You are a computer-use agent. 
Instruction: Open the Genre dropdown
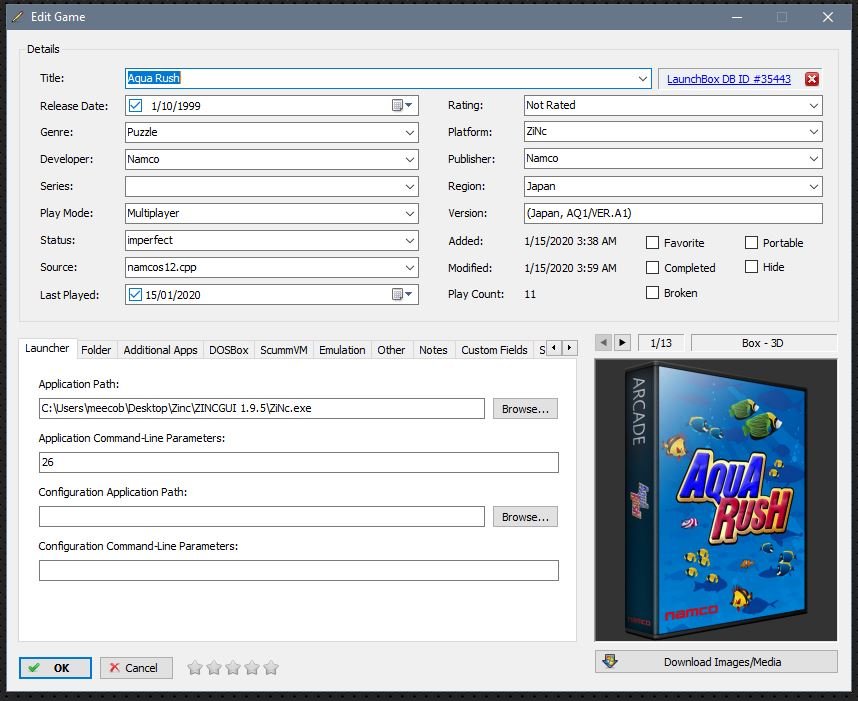(x=410, y=132)
